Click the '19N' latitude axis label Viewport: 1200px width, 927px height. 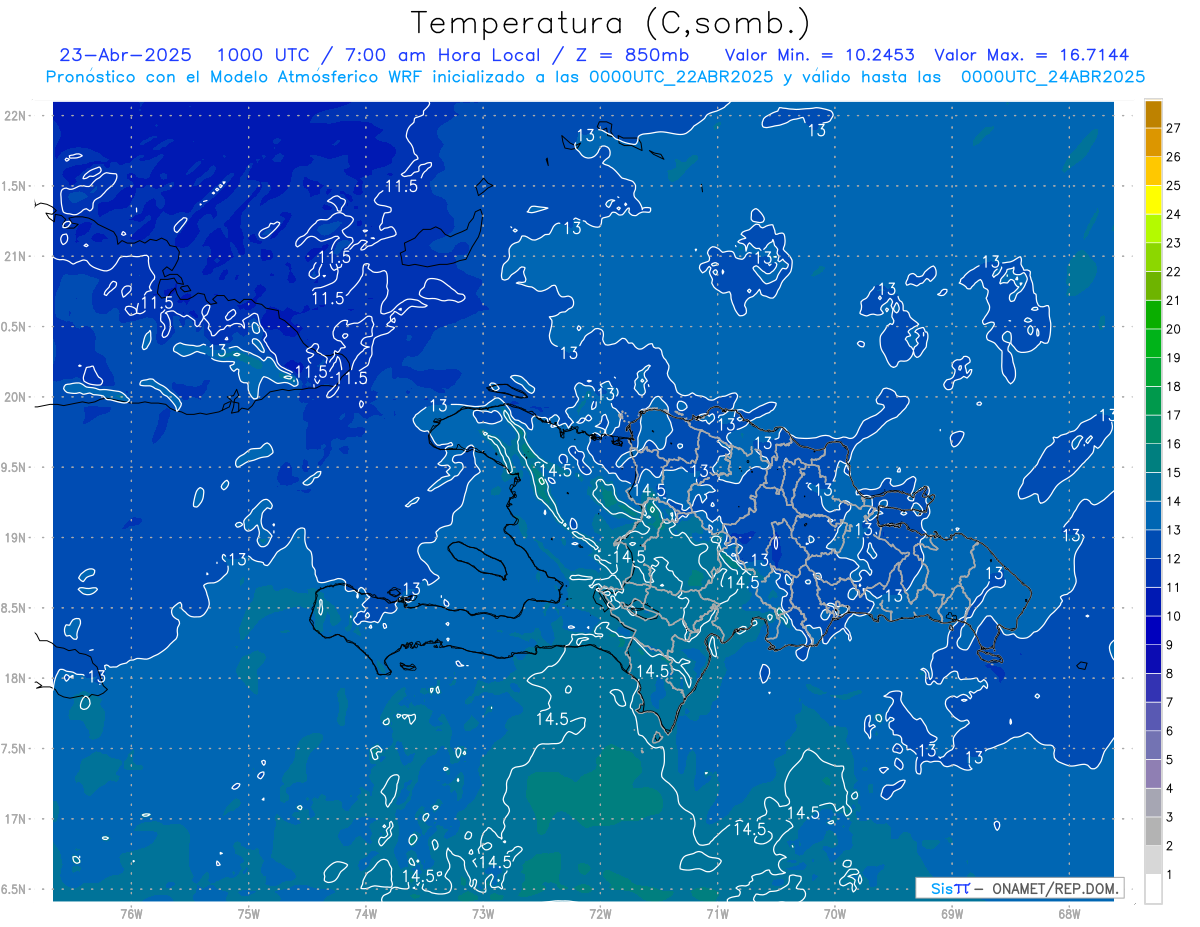tap(15, 537)
